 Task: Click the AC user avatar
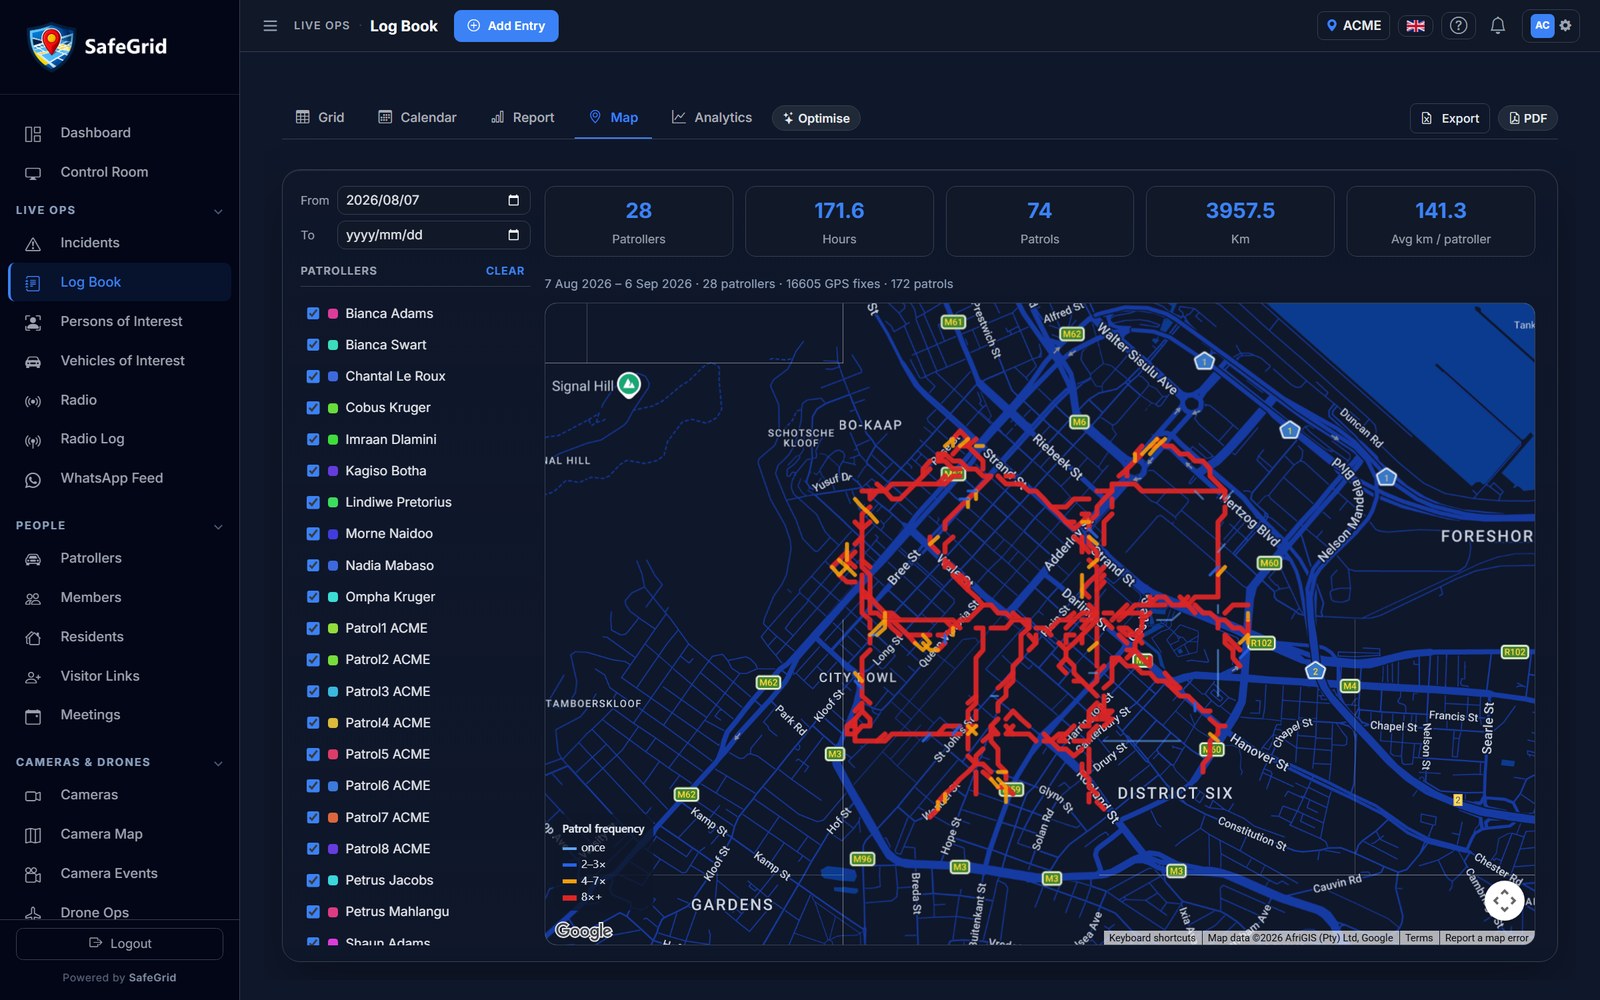pos(1542,26)
